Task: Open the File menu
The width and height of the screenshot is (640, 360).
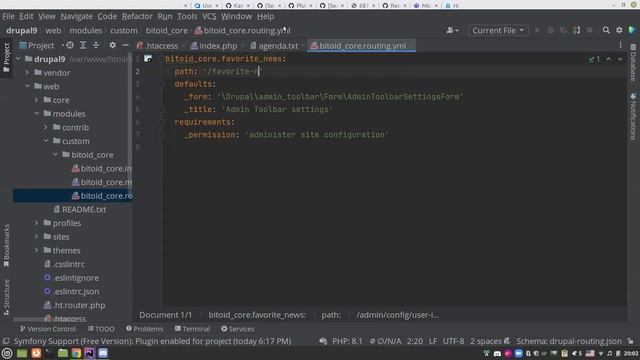Action: 8,16
